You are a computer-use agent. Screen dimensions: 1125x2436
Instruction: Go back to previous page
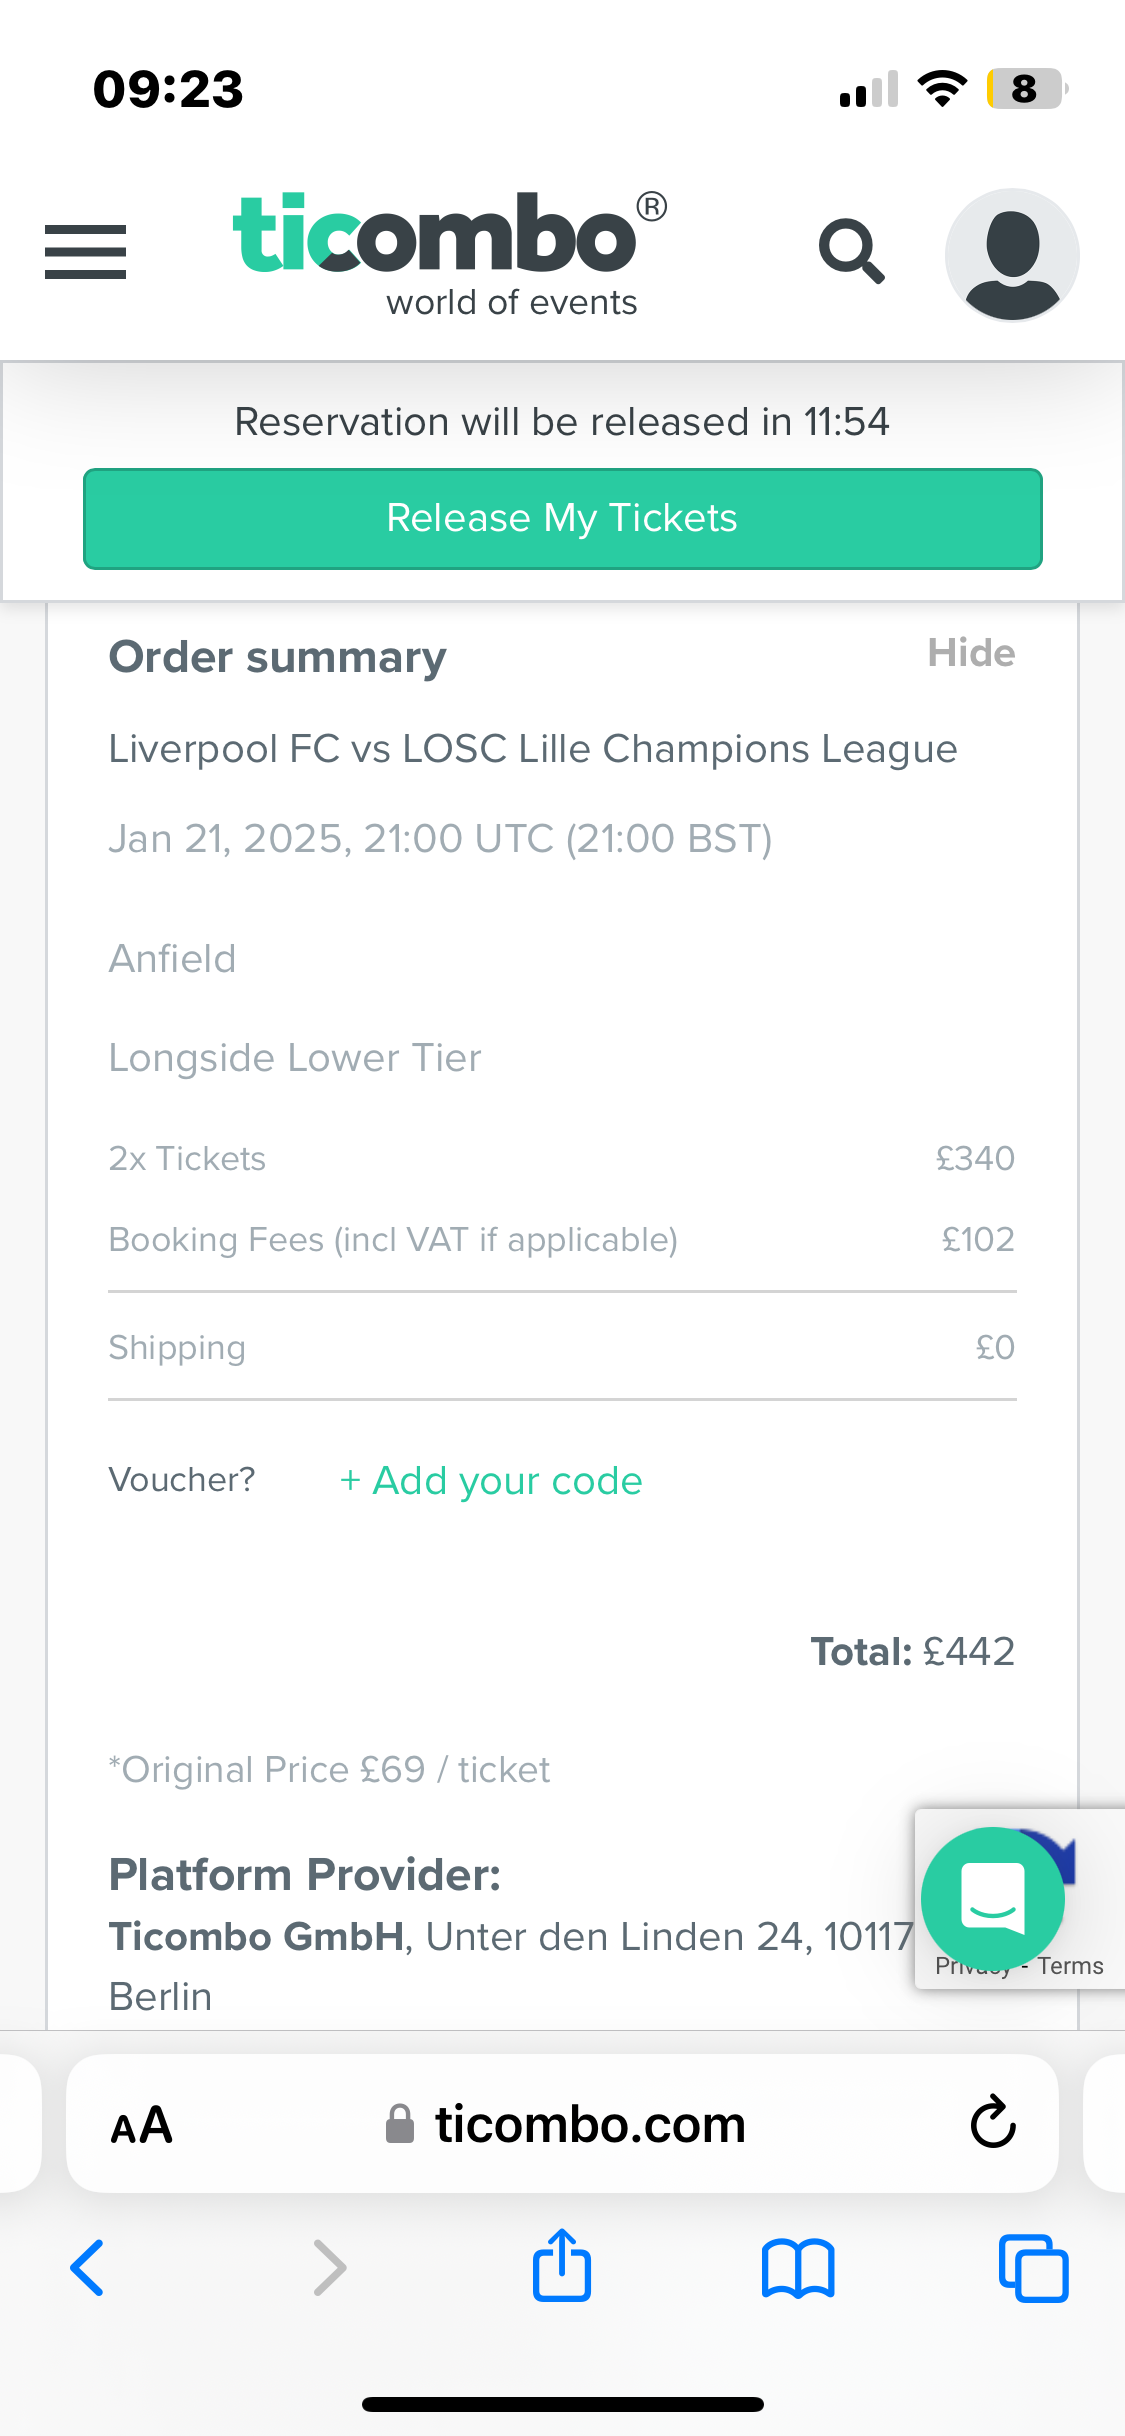[x=88, y=2268]
